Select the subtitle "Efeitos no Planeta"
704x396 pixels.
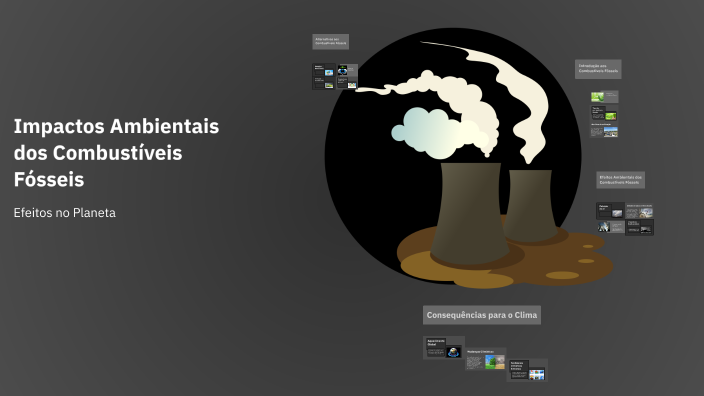[x=65, y=212]
